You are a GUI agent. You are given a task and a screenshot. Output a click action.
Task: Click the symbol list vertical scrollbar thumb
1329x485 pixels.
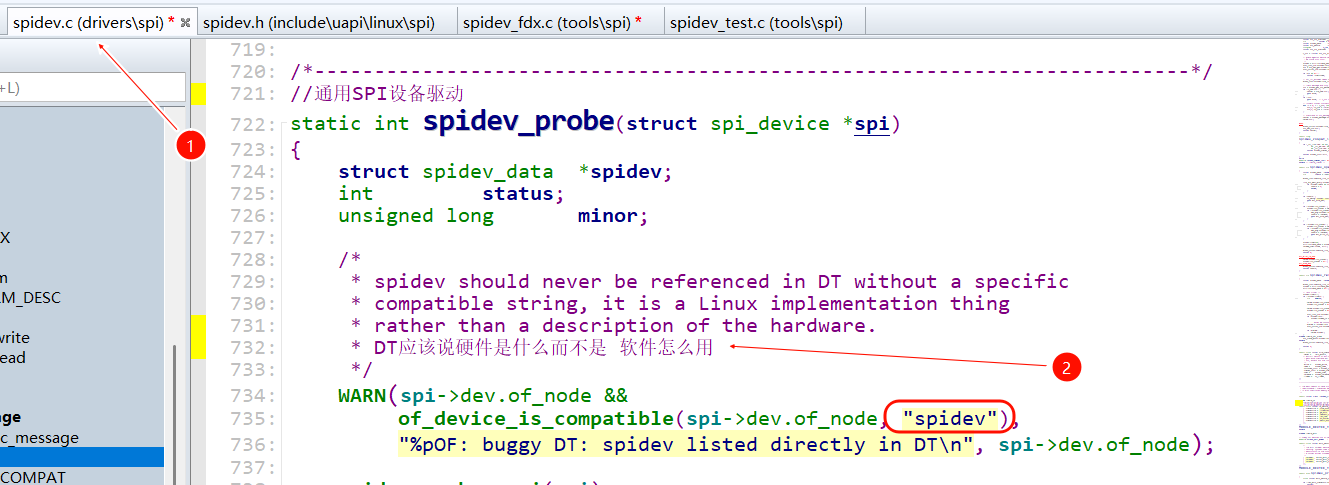pos(174,414)
